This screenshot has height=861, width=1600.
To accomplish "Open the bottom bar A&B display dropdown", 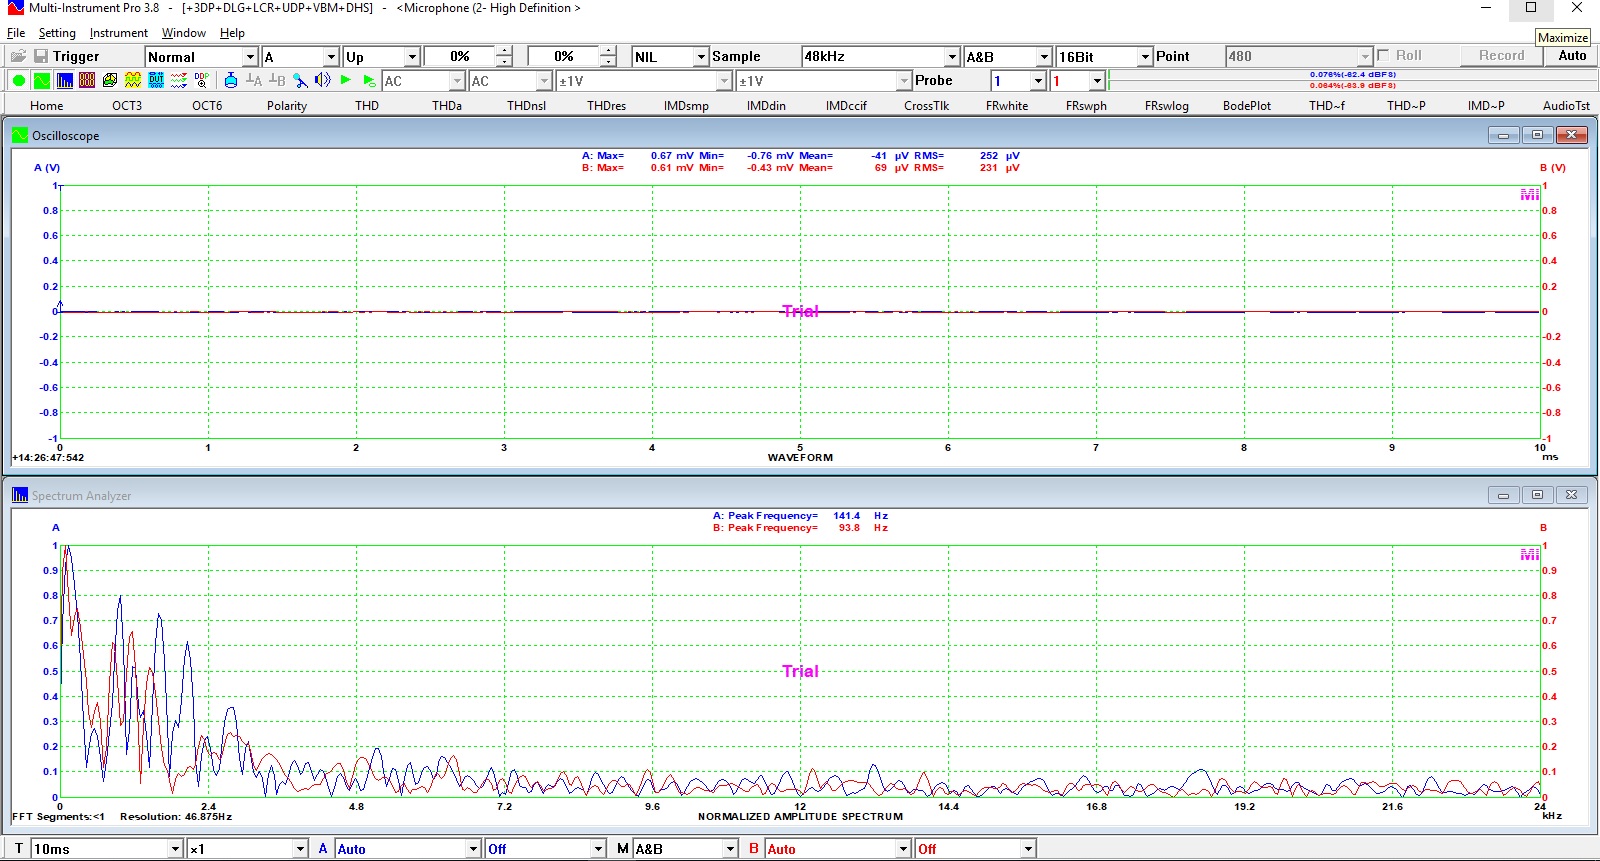I will point(731,849).
